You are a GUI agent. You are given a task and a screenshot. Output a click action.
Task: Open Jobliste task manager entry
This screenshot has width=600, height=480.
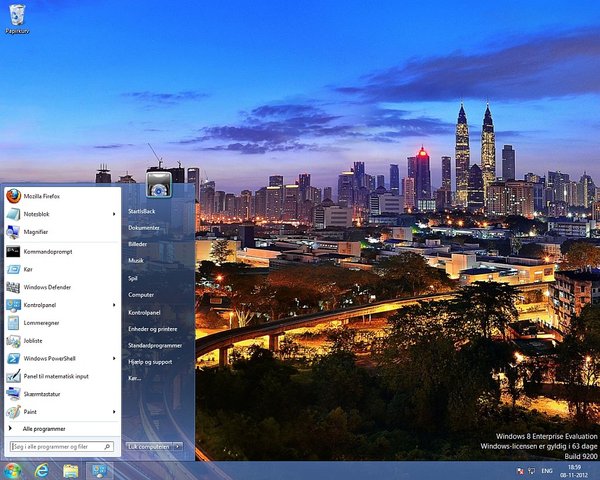35,340
